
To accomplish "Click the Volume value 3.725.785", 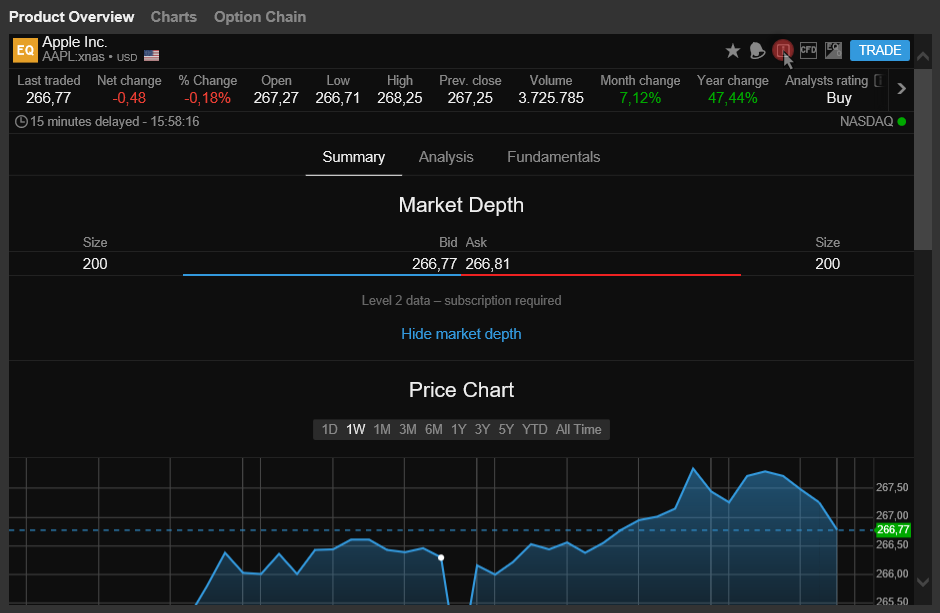I will [551, 98].
